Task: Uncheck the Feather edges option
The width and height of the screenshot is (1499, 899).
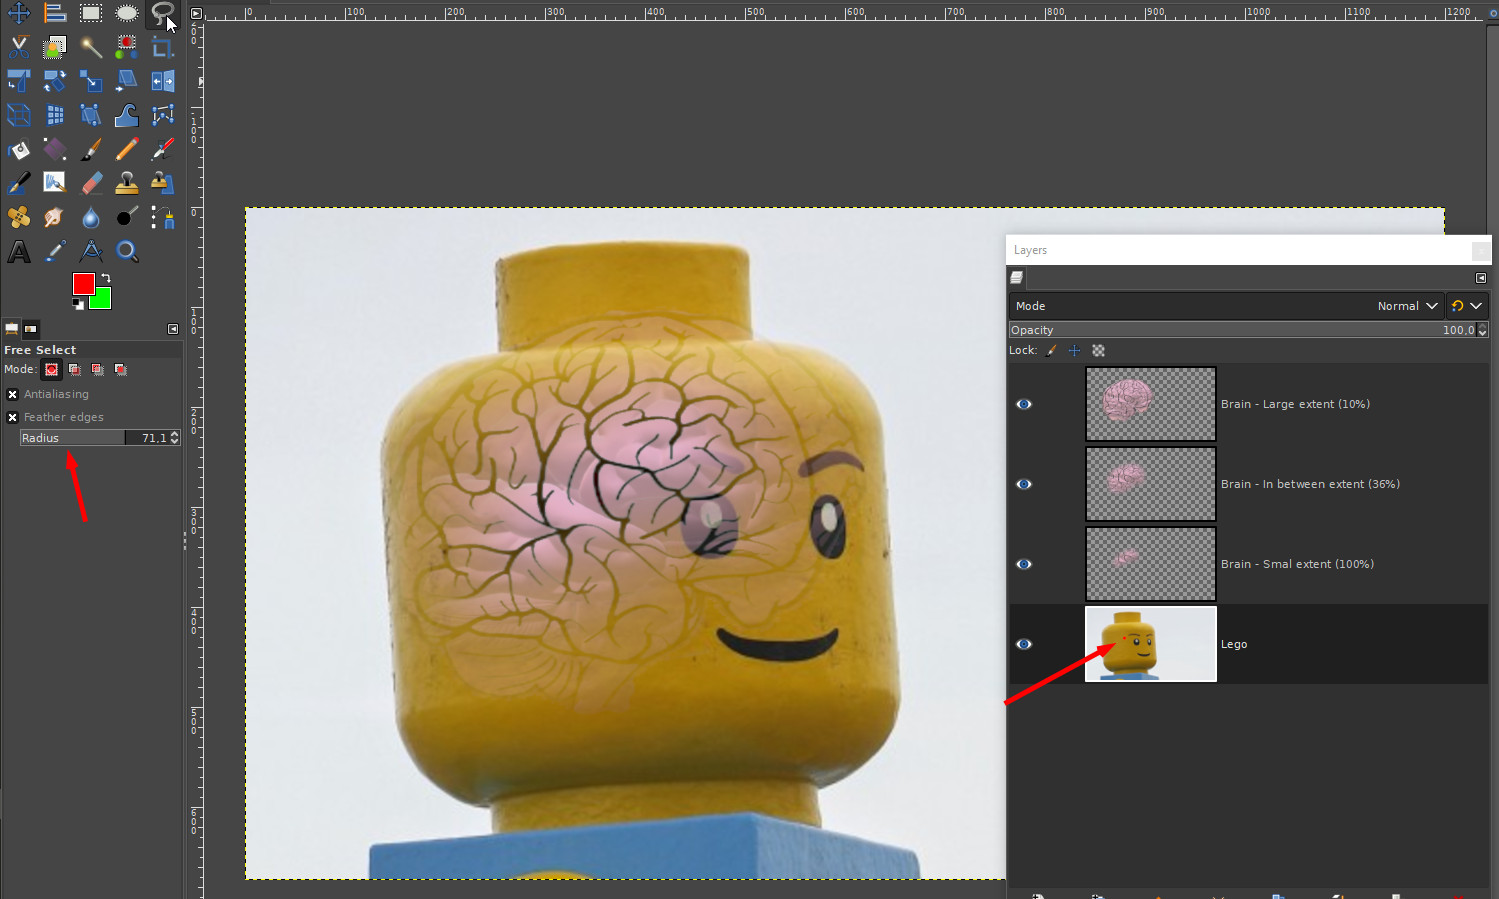Action: (x=13, y=417)
